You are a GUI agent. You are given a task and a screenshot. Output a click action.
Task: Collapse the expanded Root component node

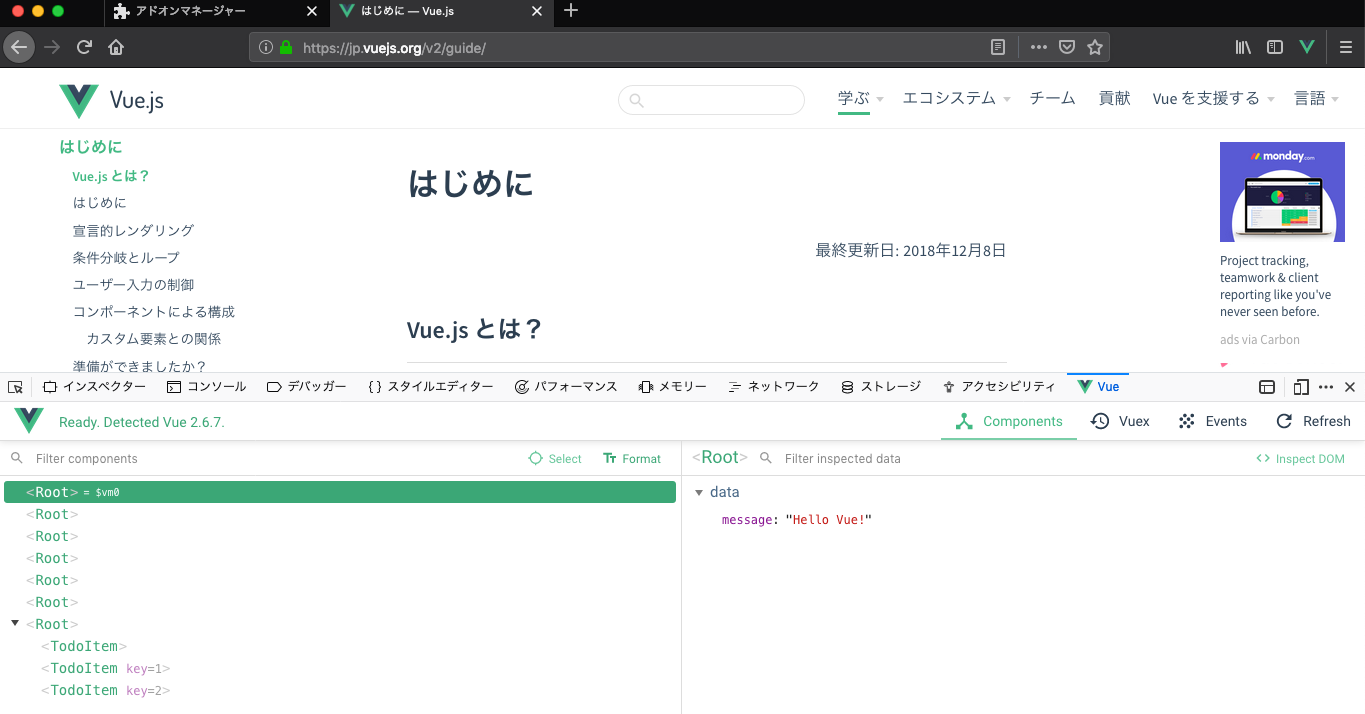tap(13, 623)
